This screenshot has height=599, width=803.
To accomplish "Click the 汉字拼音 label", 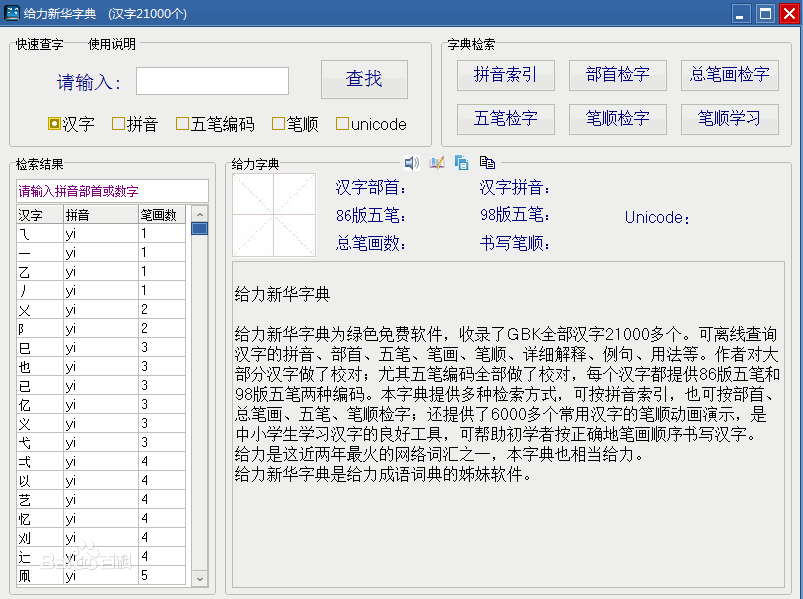I will click(x=515, y=187).
